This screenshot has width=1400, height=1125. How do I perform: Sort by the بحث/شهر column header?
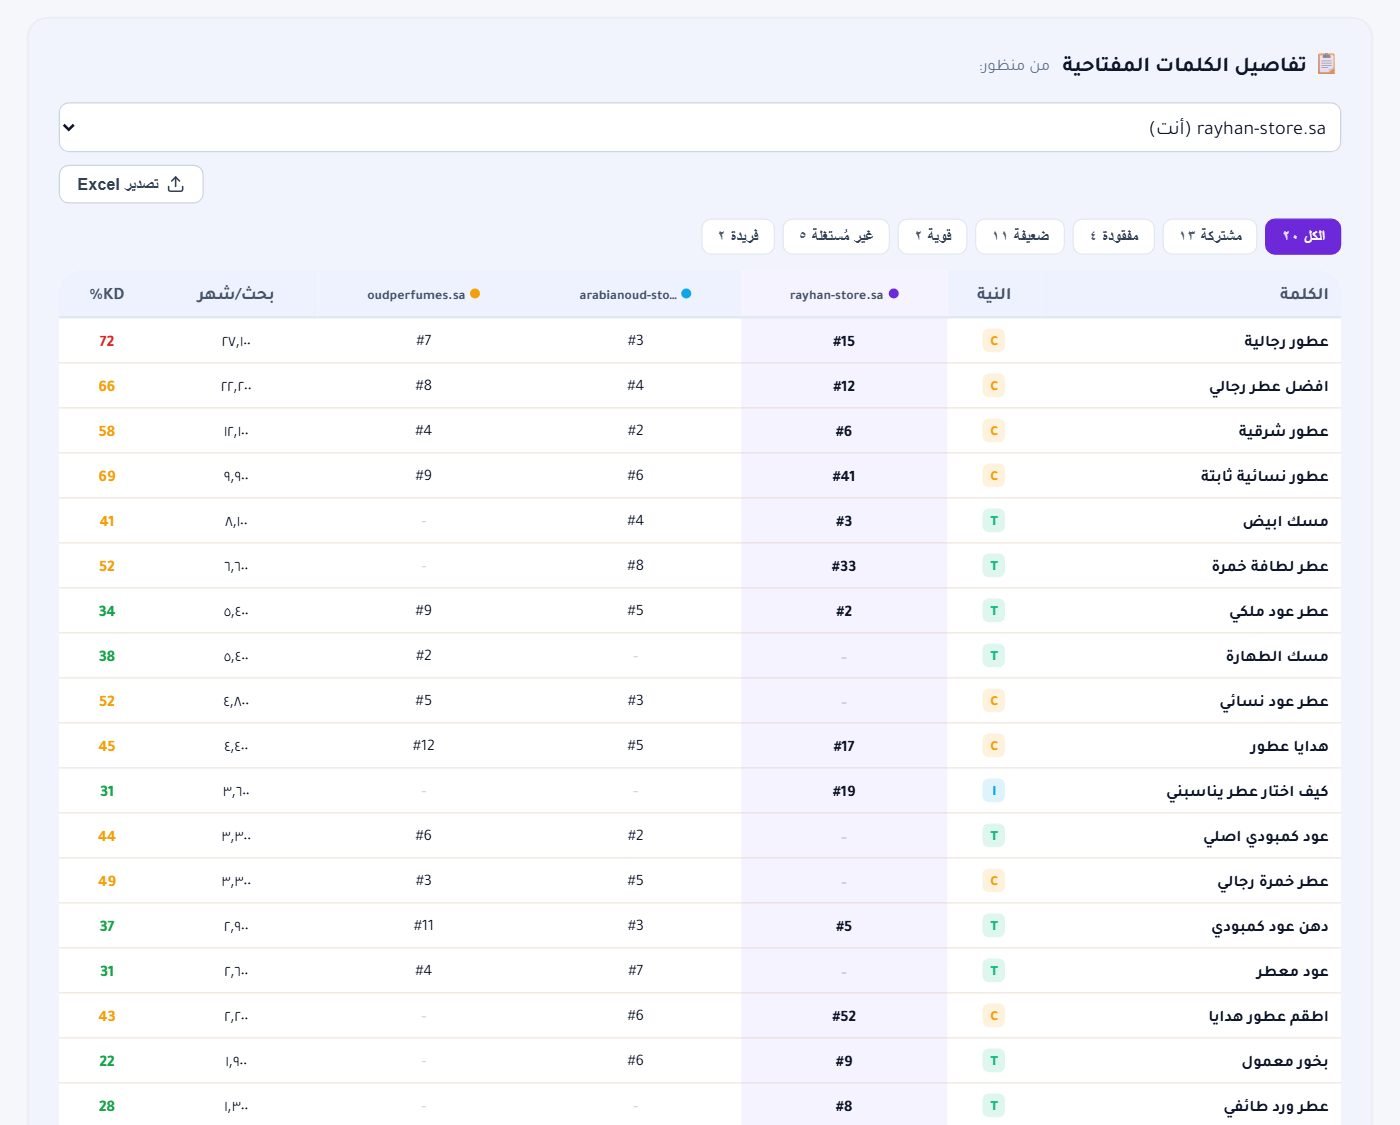coord(235,294)
